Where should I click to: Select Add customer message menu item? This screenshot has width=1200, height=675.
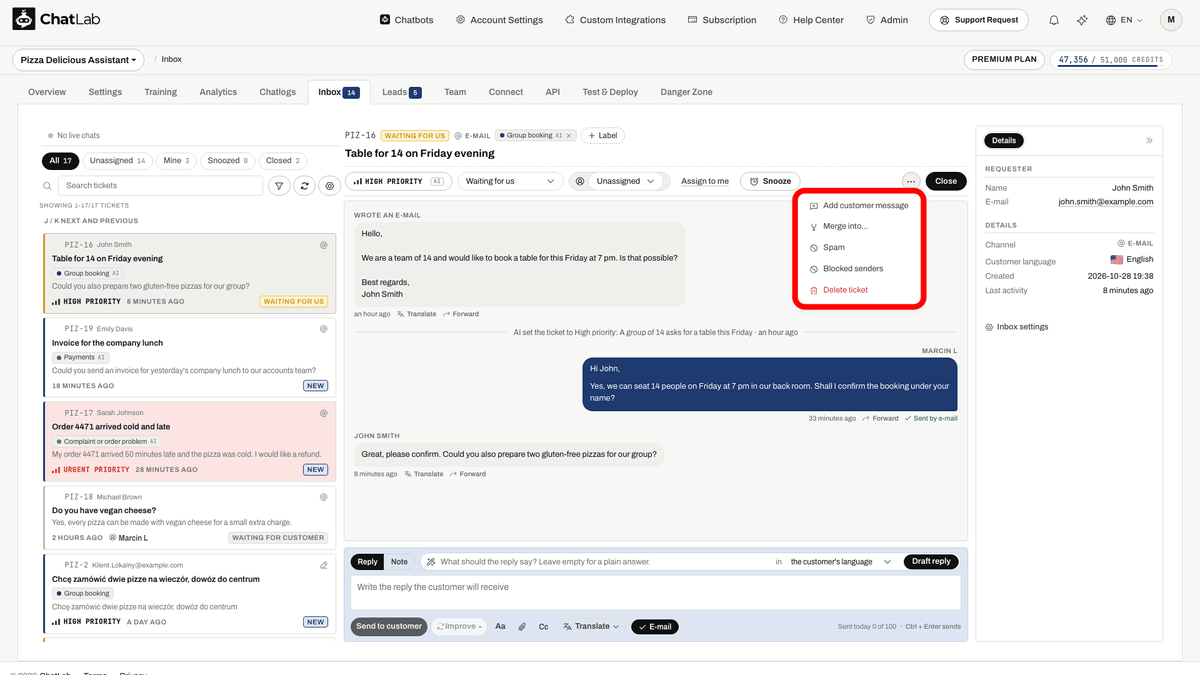859,205
